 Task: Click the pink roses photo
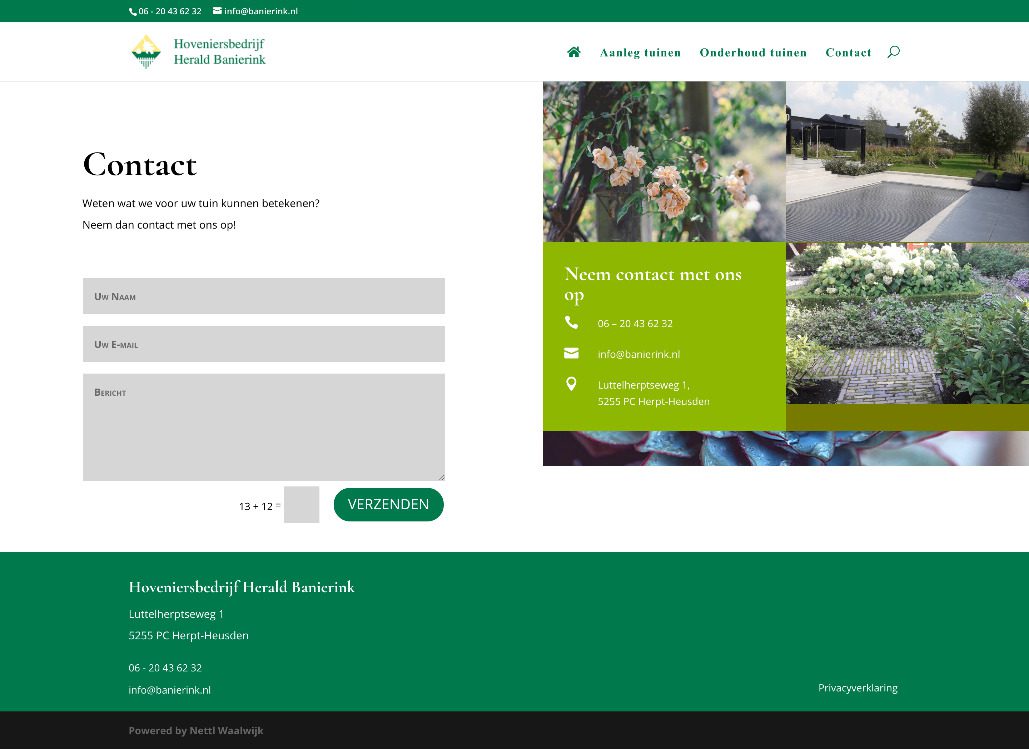pyautogui.click(x=664, y=161)
